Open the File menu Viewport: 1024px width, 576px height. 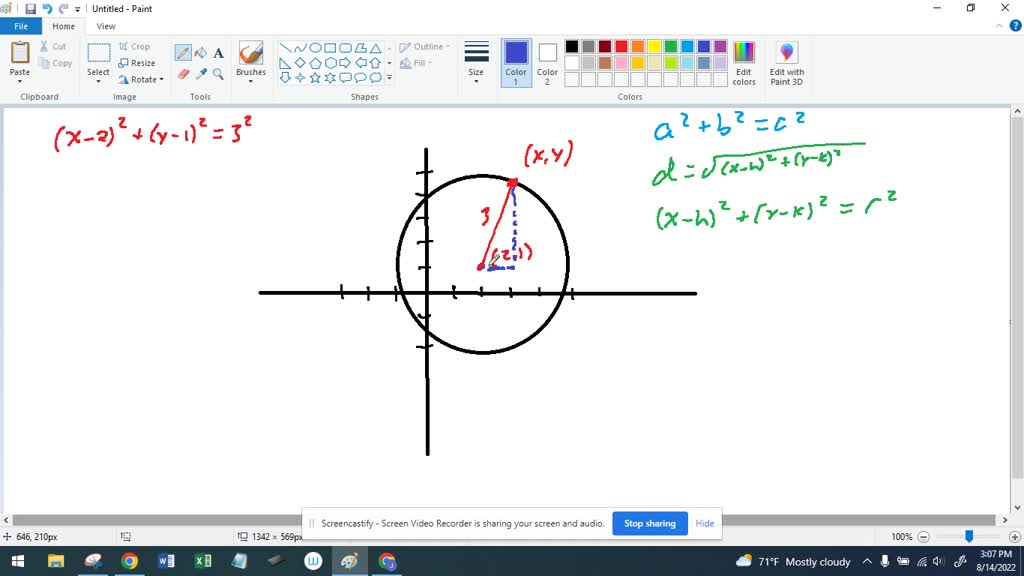coord(21,26)
